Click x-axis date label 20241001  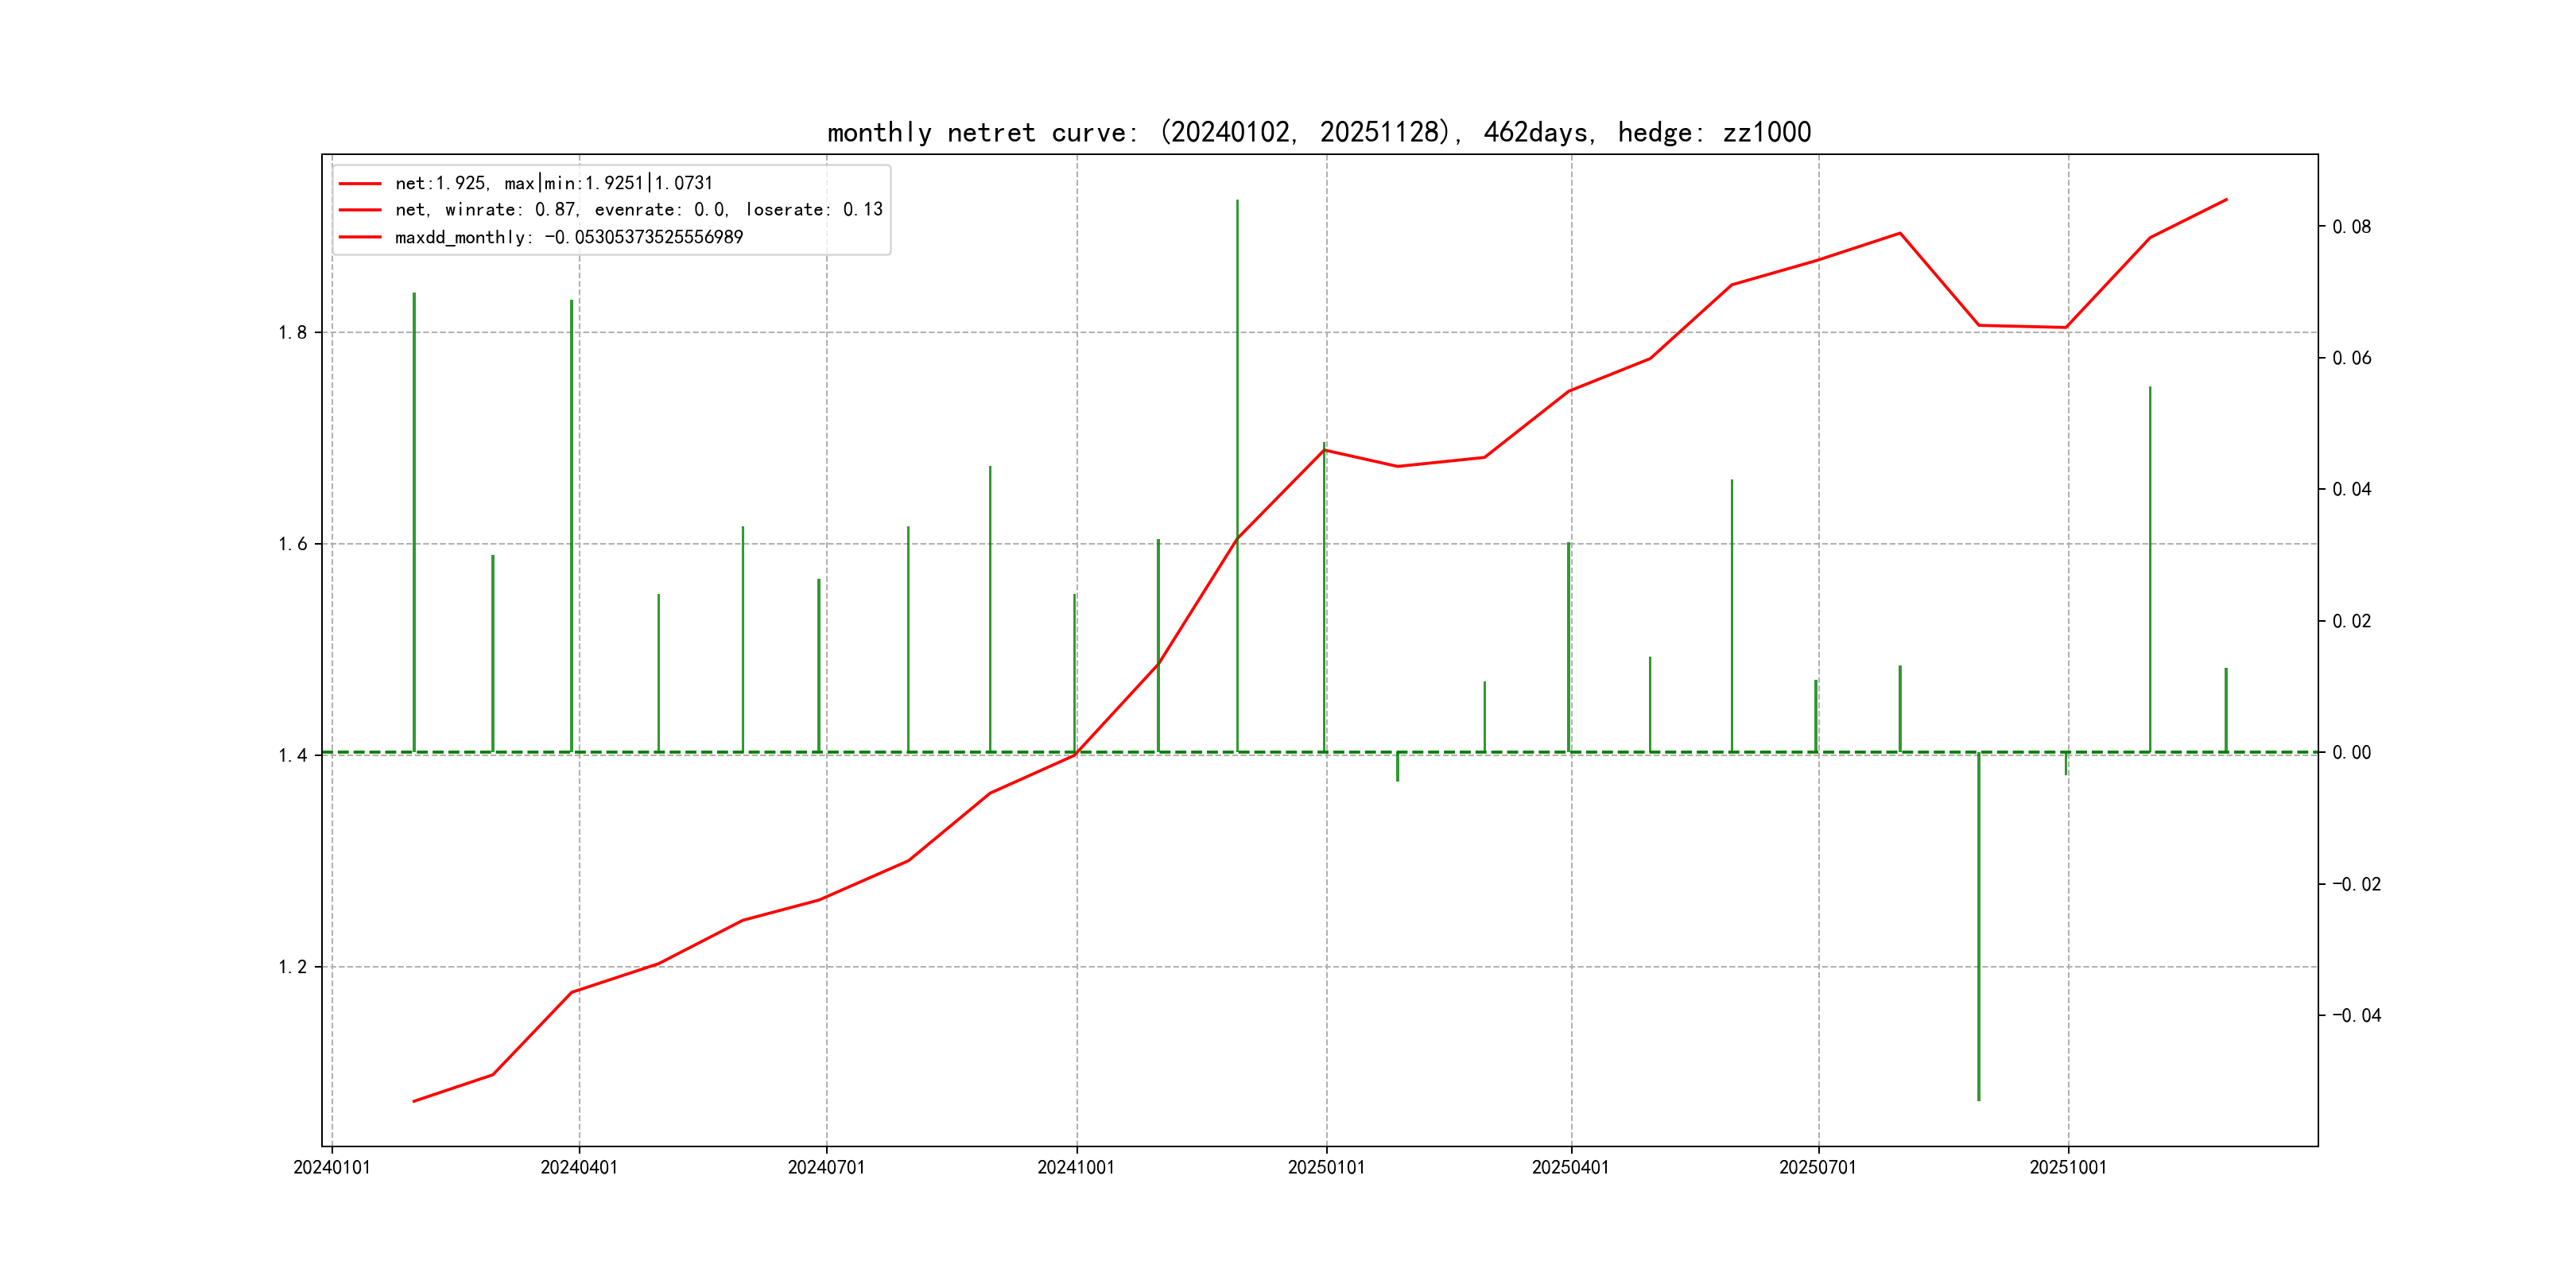[x=1076, y=1167]
